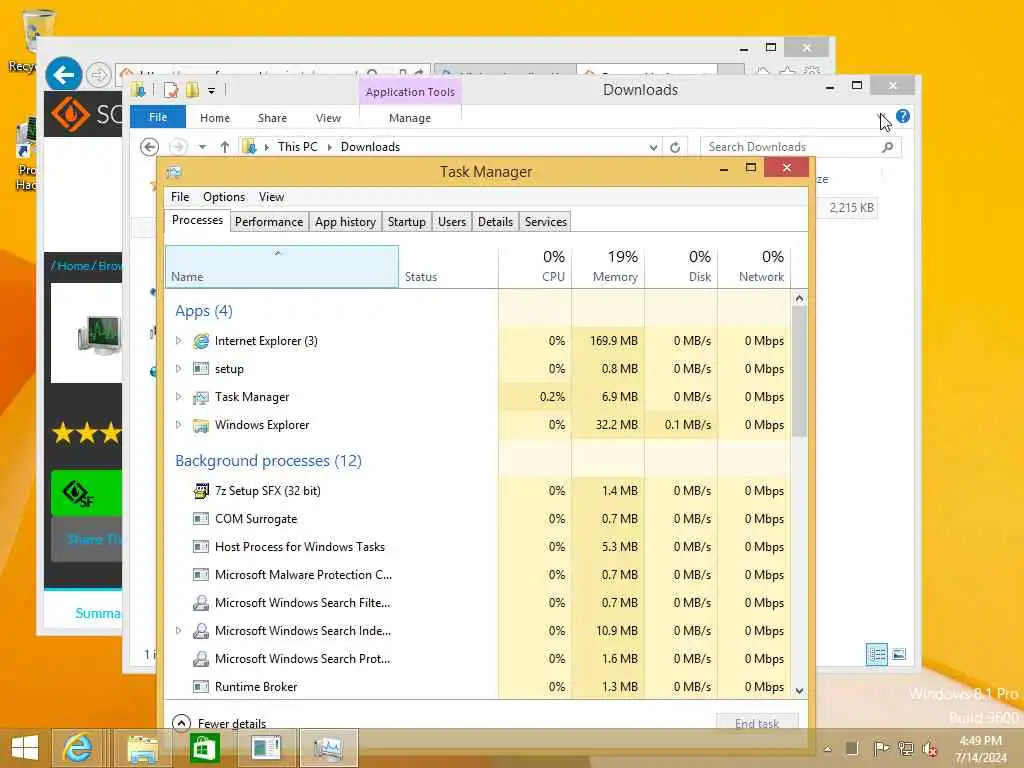Open the Explorer Share ribbon tab
Viewport: 1024px width, 768px height.
coord(272,118)
